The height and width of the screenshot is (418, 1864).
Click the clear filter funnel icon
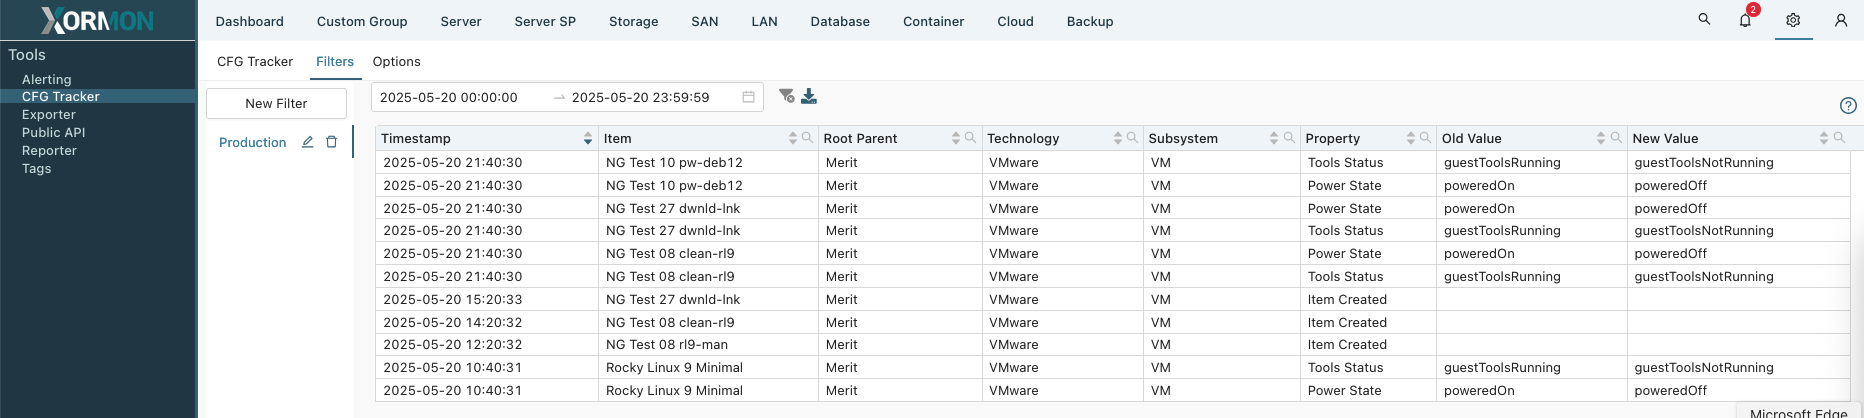(x=787, y=96)
